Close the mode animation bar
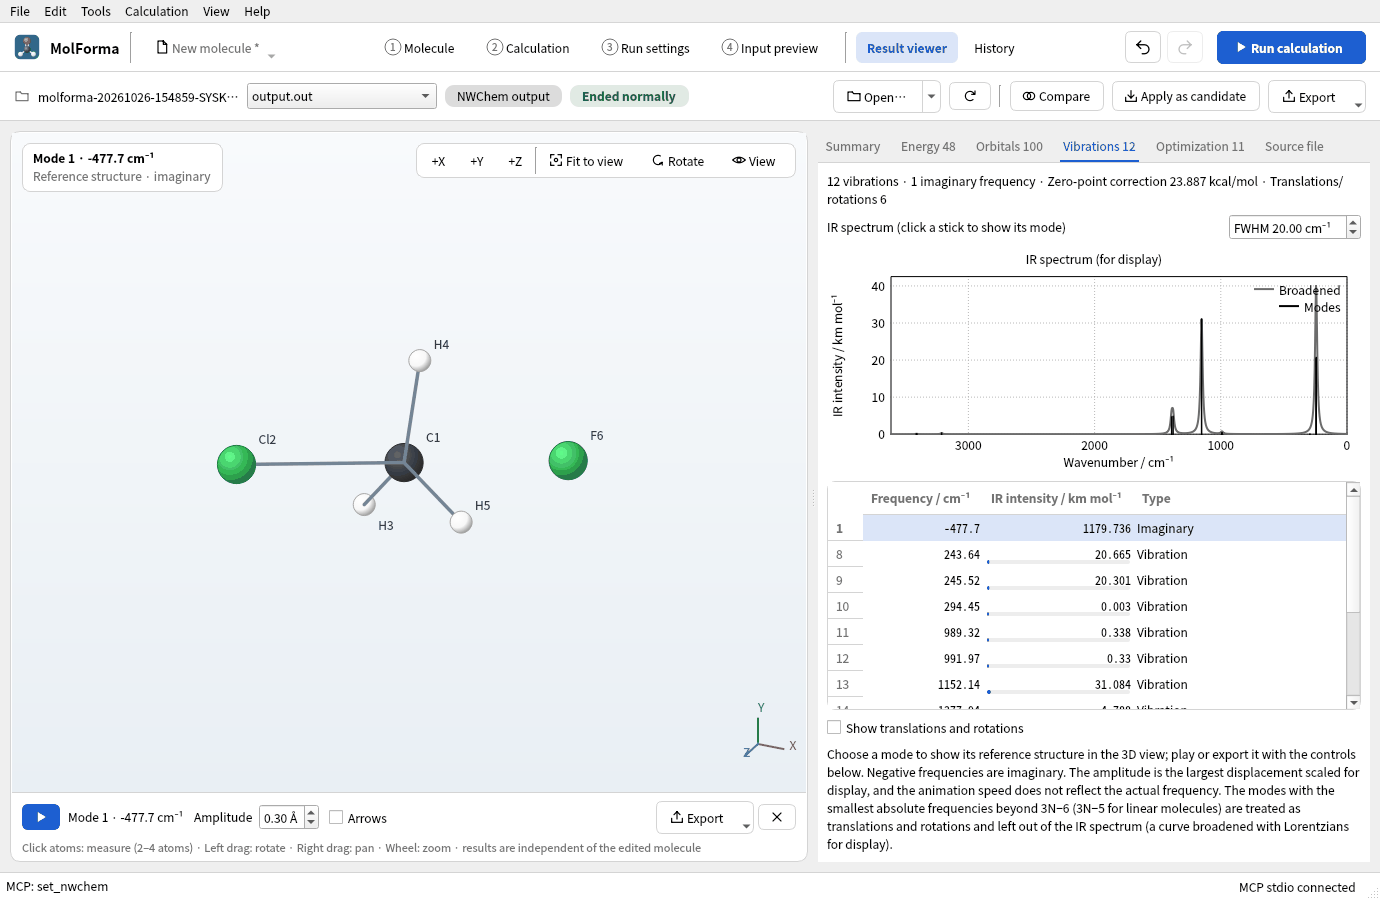 pos(777,817)
